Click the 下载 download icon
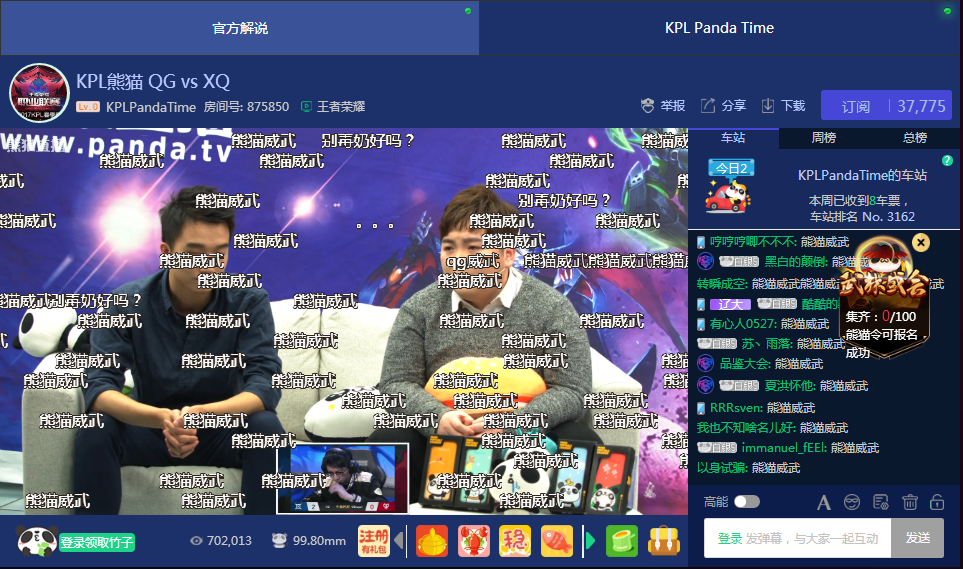Viewport: 963px width, 569px height. 768,106
